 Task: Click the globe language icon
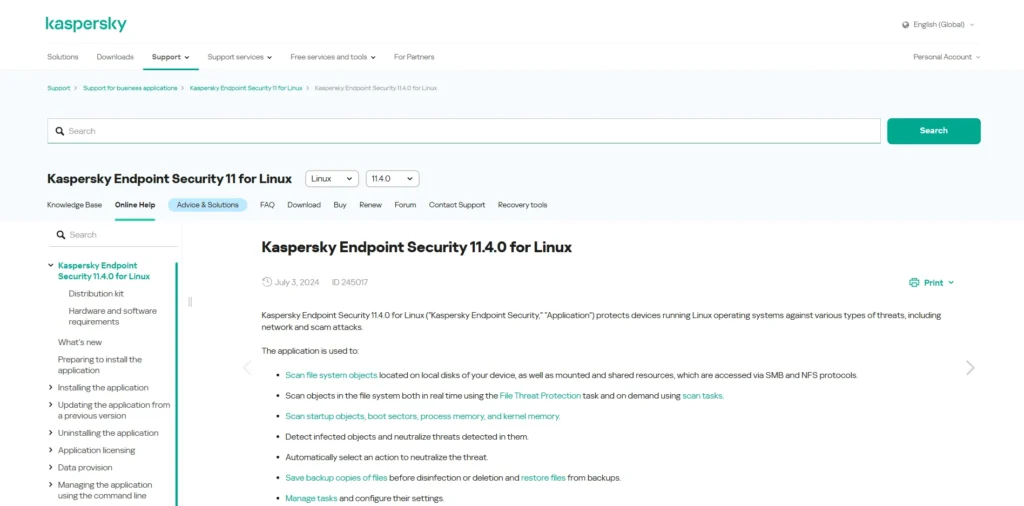905,25
